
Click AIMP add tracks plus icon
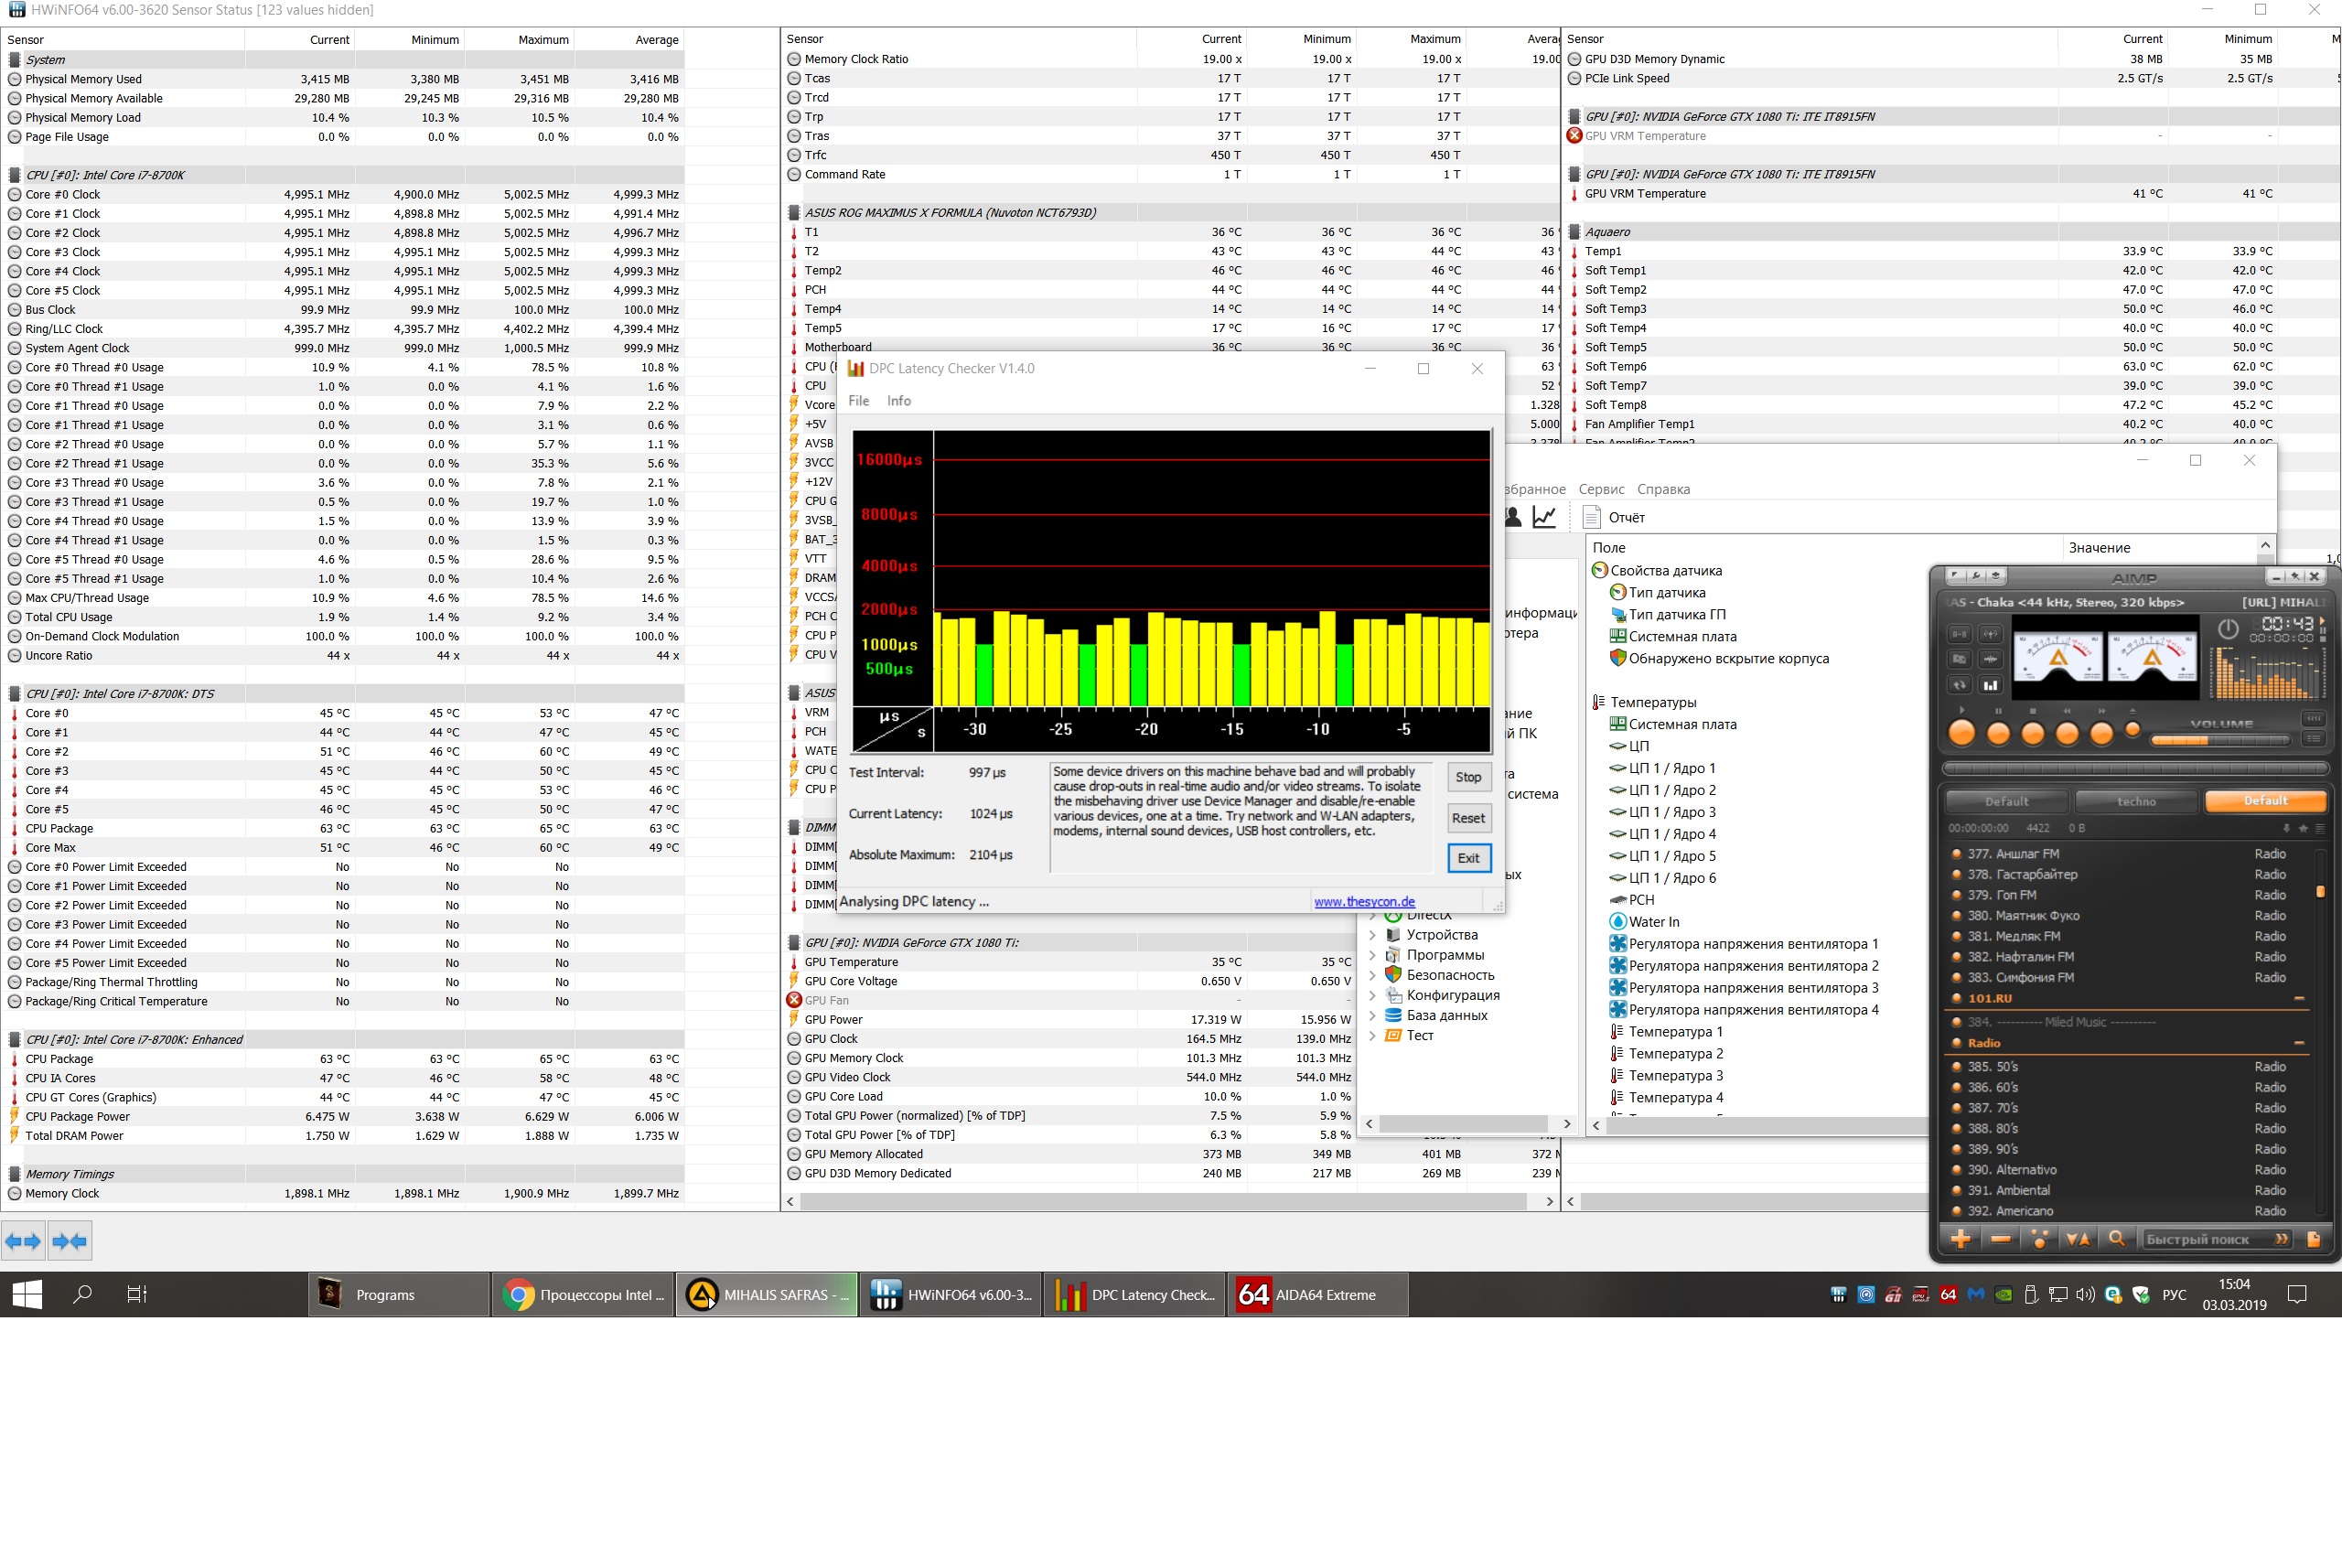click(1960, 1239)
